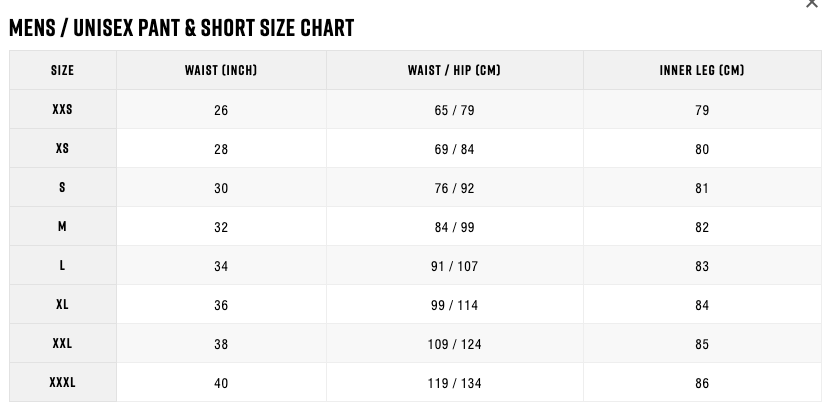
Task: Click inner leg value 86
Action: click(x=702, y=383)
